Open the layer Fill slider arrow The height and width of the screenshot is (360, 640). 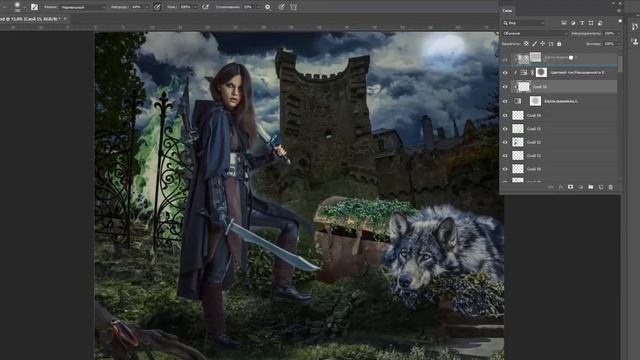pos(619,44)
